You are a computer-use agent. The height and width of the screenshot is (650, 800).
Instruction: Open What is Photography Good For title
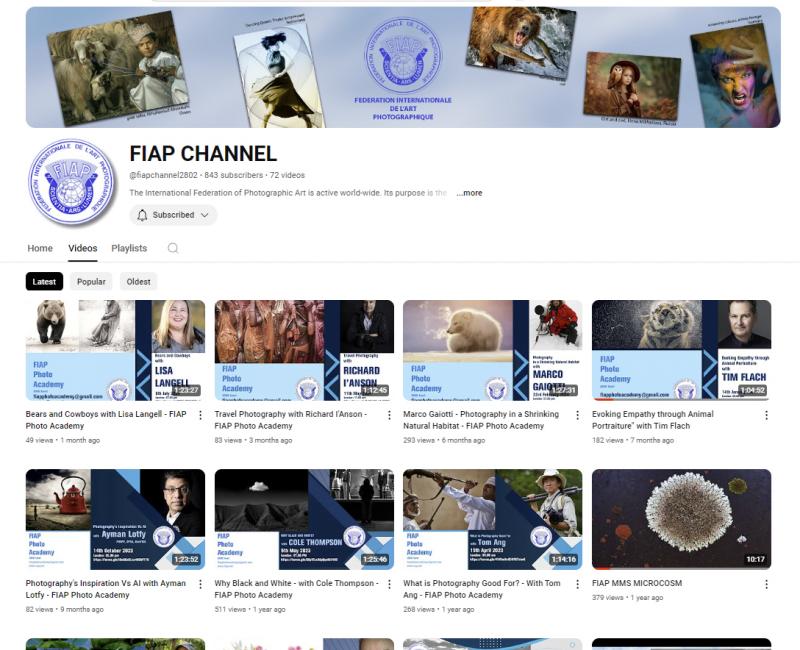coord(482,589)
